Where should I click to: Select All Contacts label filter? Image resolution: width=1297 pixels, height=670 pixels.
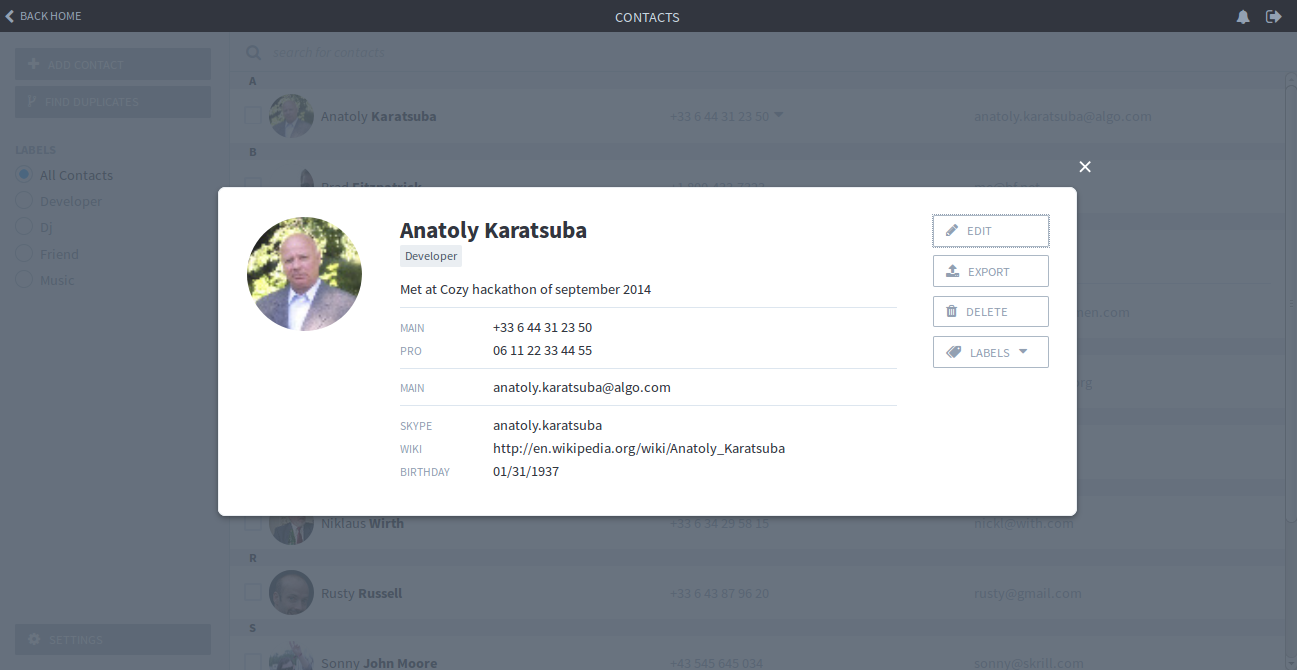[x=65, y=175]
